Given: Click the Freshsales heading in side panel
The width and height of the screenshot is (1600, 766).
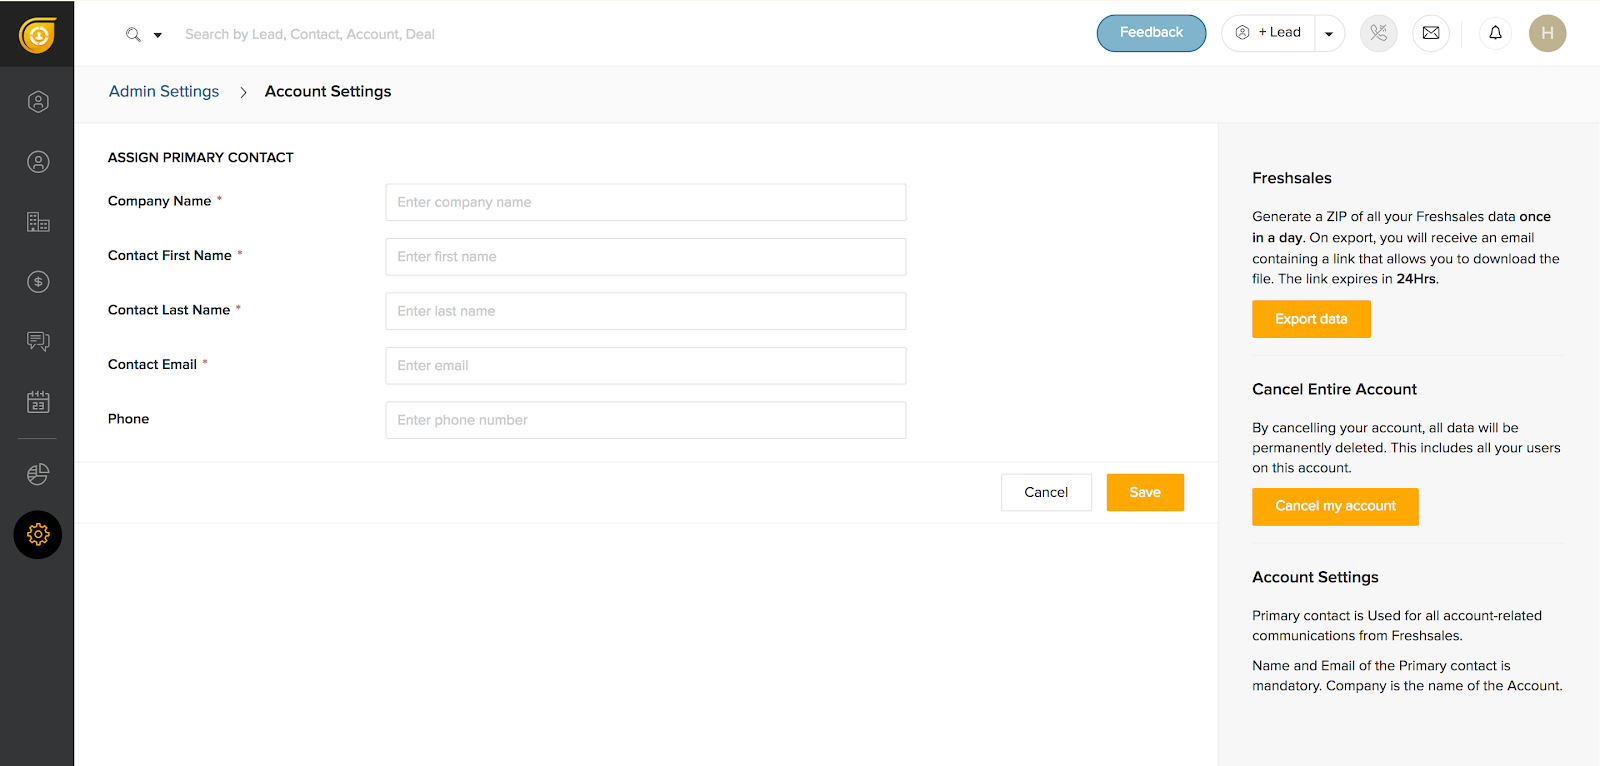Looking at the screenshot, I should coord(1292,178).
